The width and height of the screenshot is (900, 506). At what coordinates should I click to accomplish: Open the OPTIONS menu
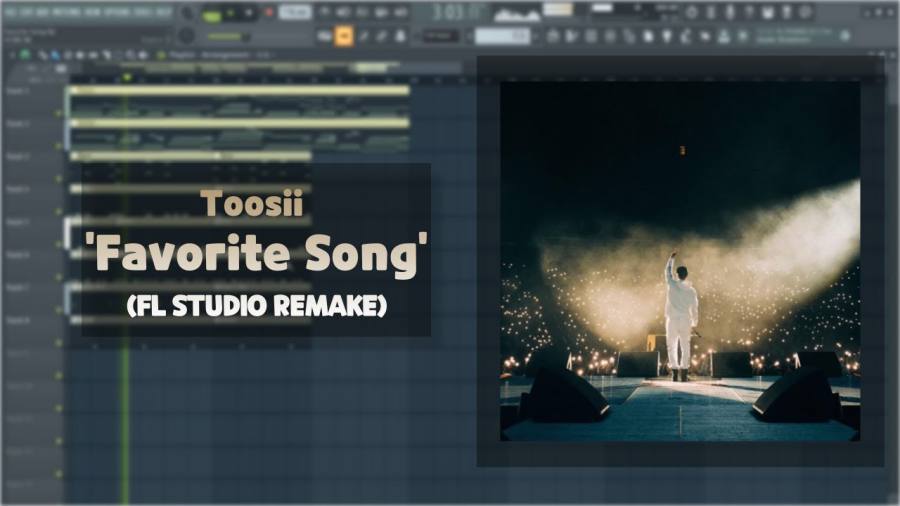click(x=117, y=11)
